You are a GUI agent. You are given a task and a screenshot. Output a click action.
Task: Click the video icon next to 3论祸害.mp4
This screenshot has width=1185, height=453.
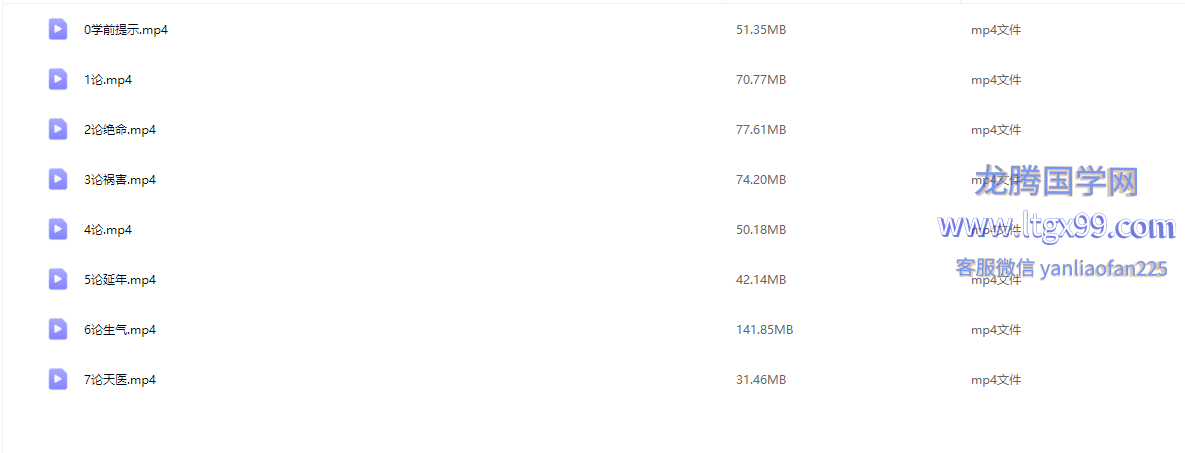[x=58, y=179]
